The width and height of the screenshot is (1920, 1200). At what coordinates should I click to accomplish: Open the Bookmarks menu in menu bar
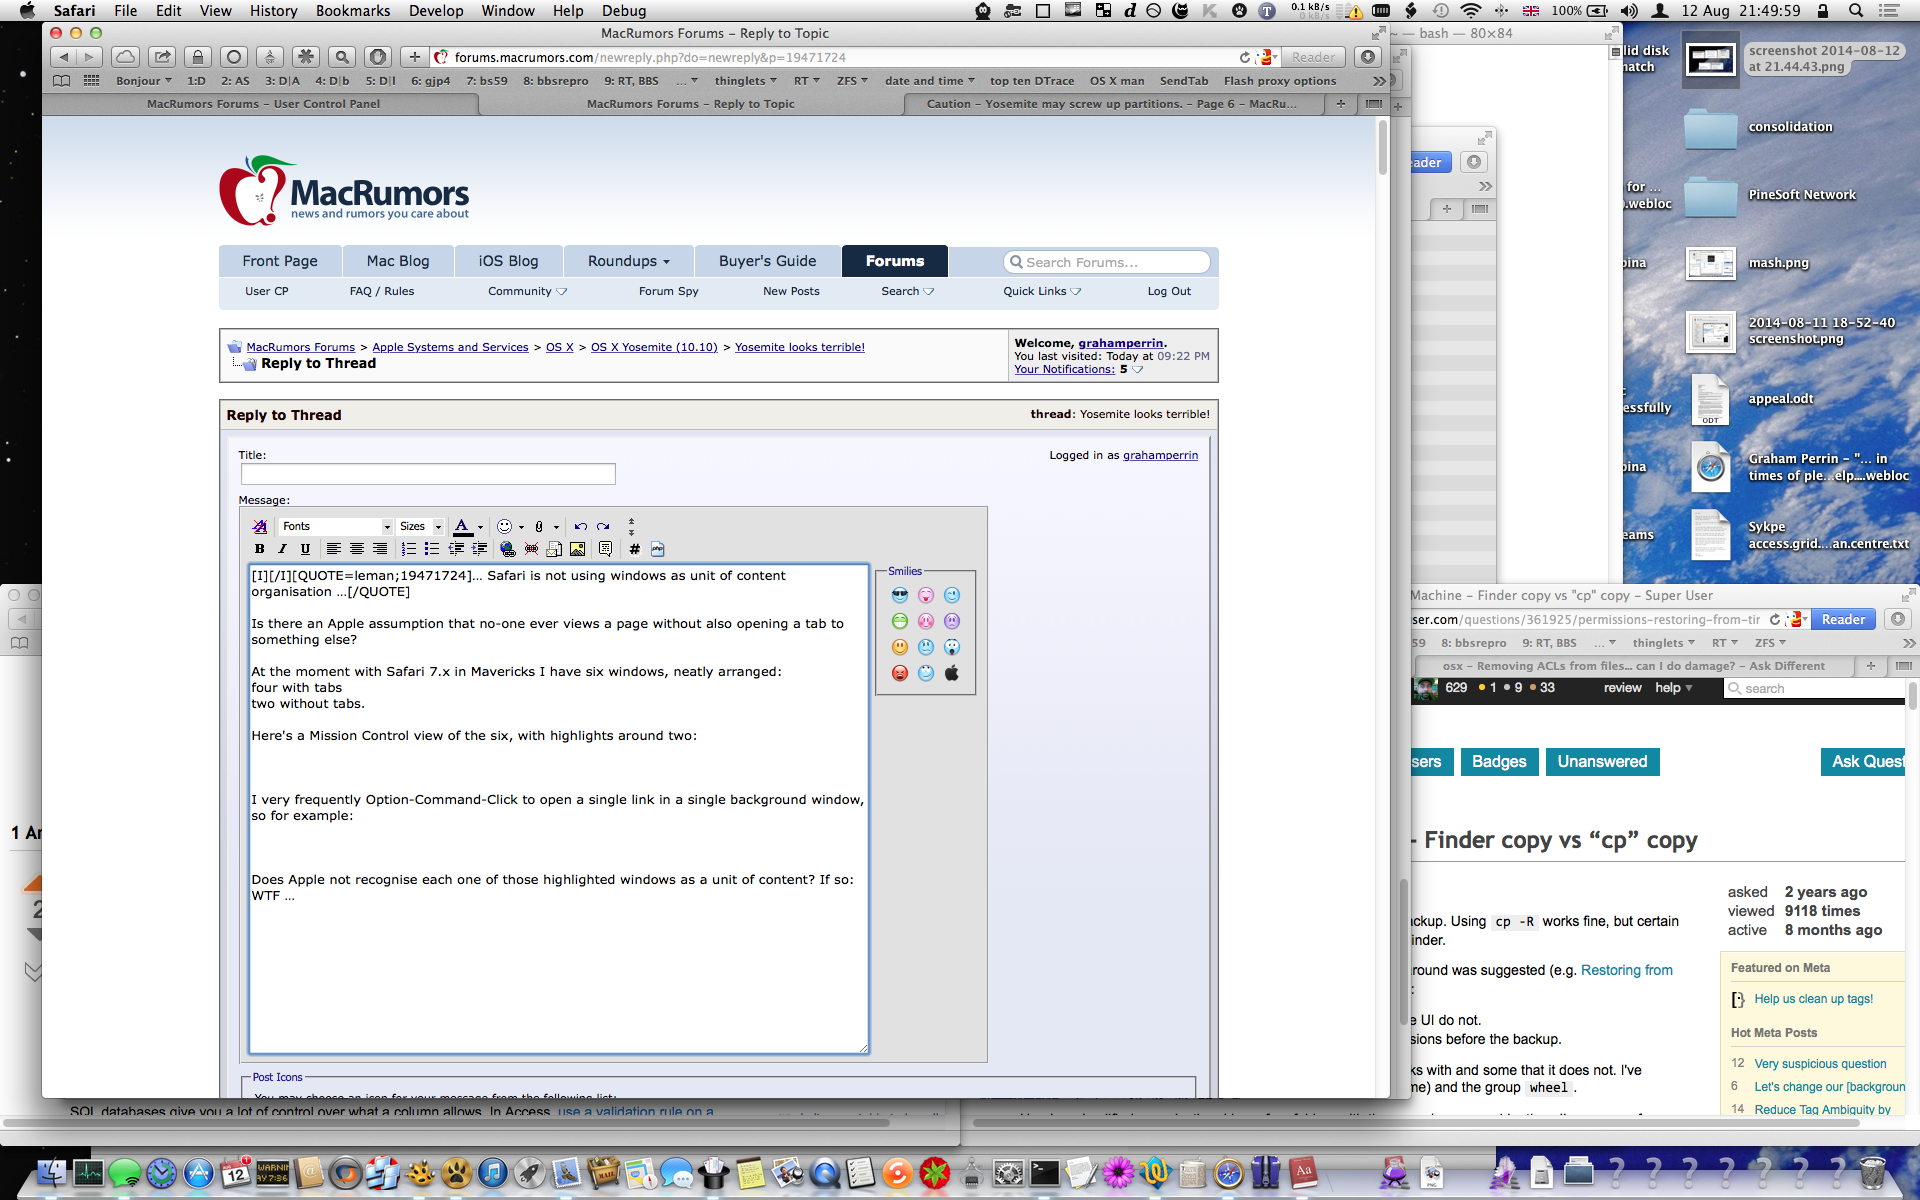352,11
